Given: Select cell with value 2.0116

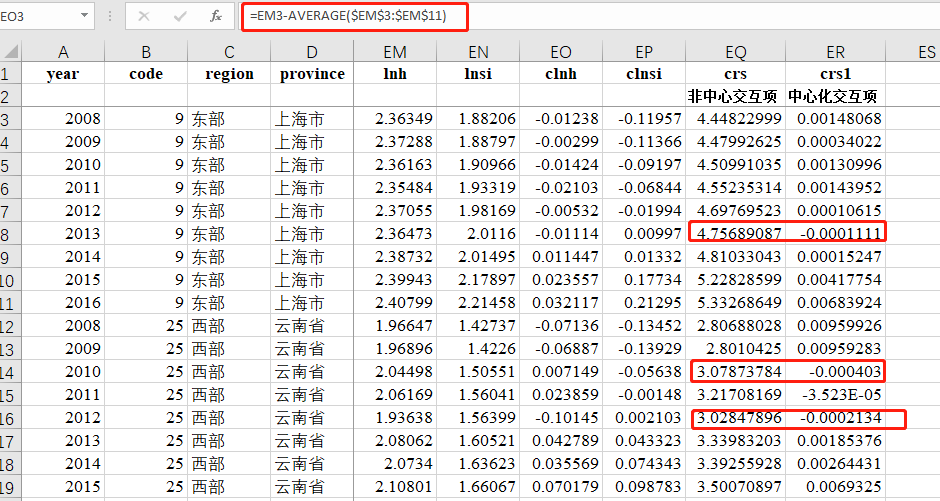Looking at the screenshot, I should point(478,234).
